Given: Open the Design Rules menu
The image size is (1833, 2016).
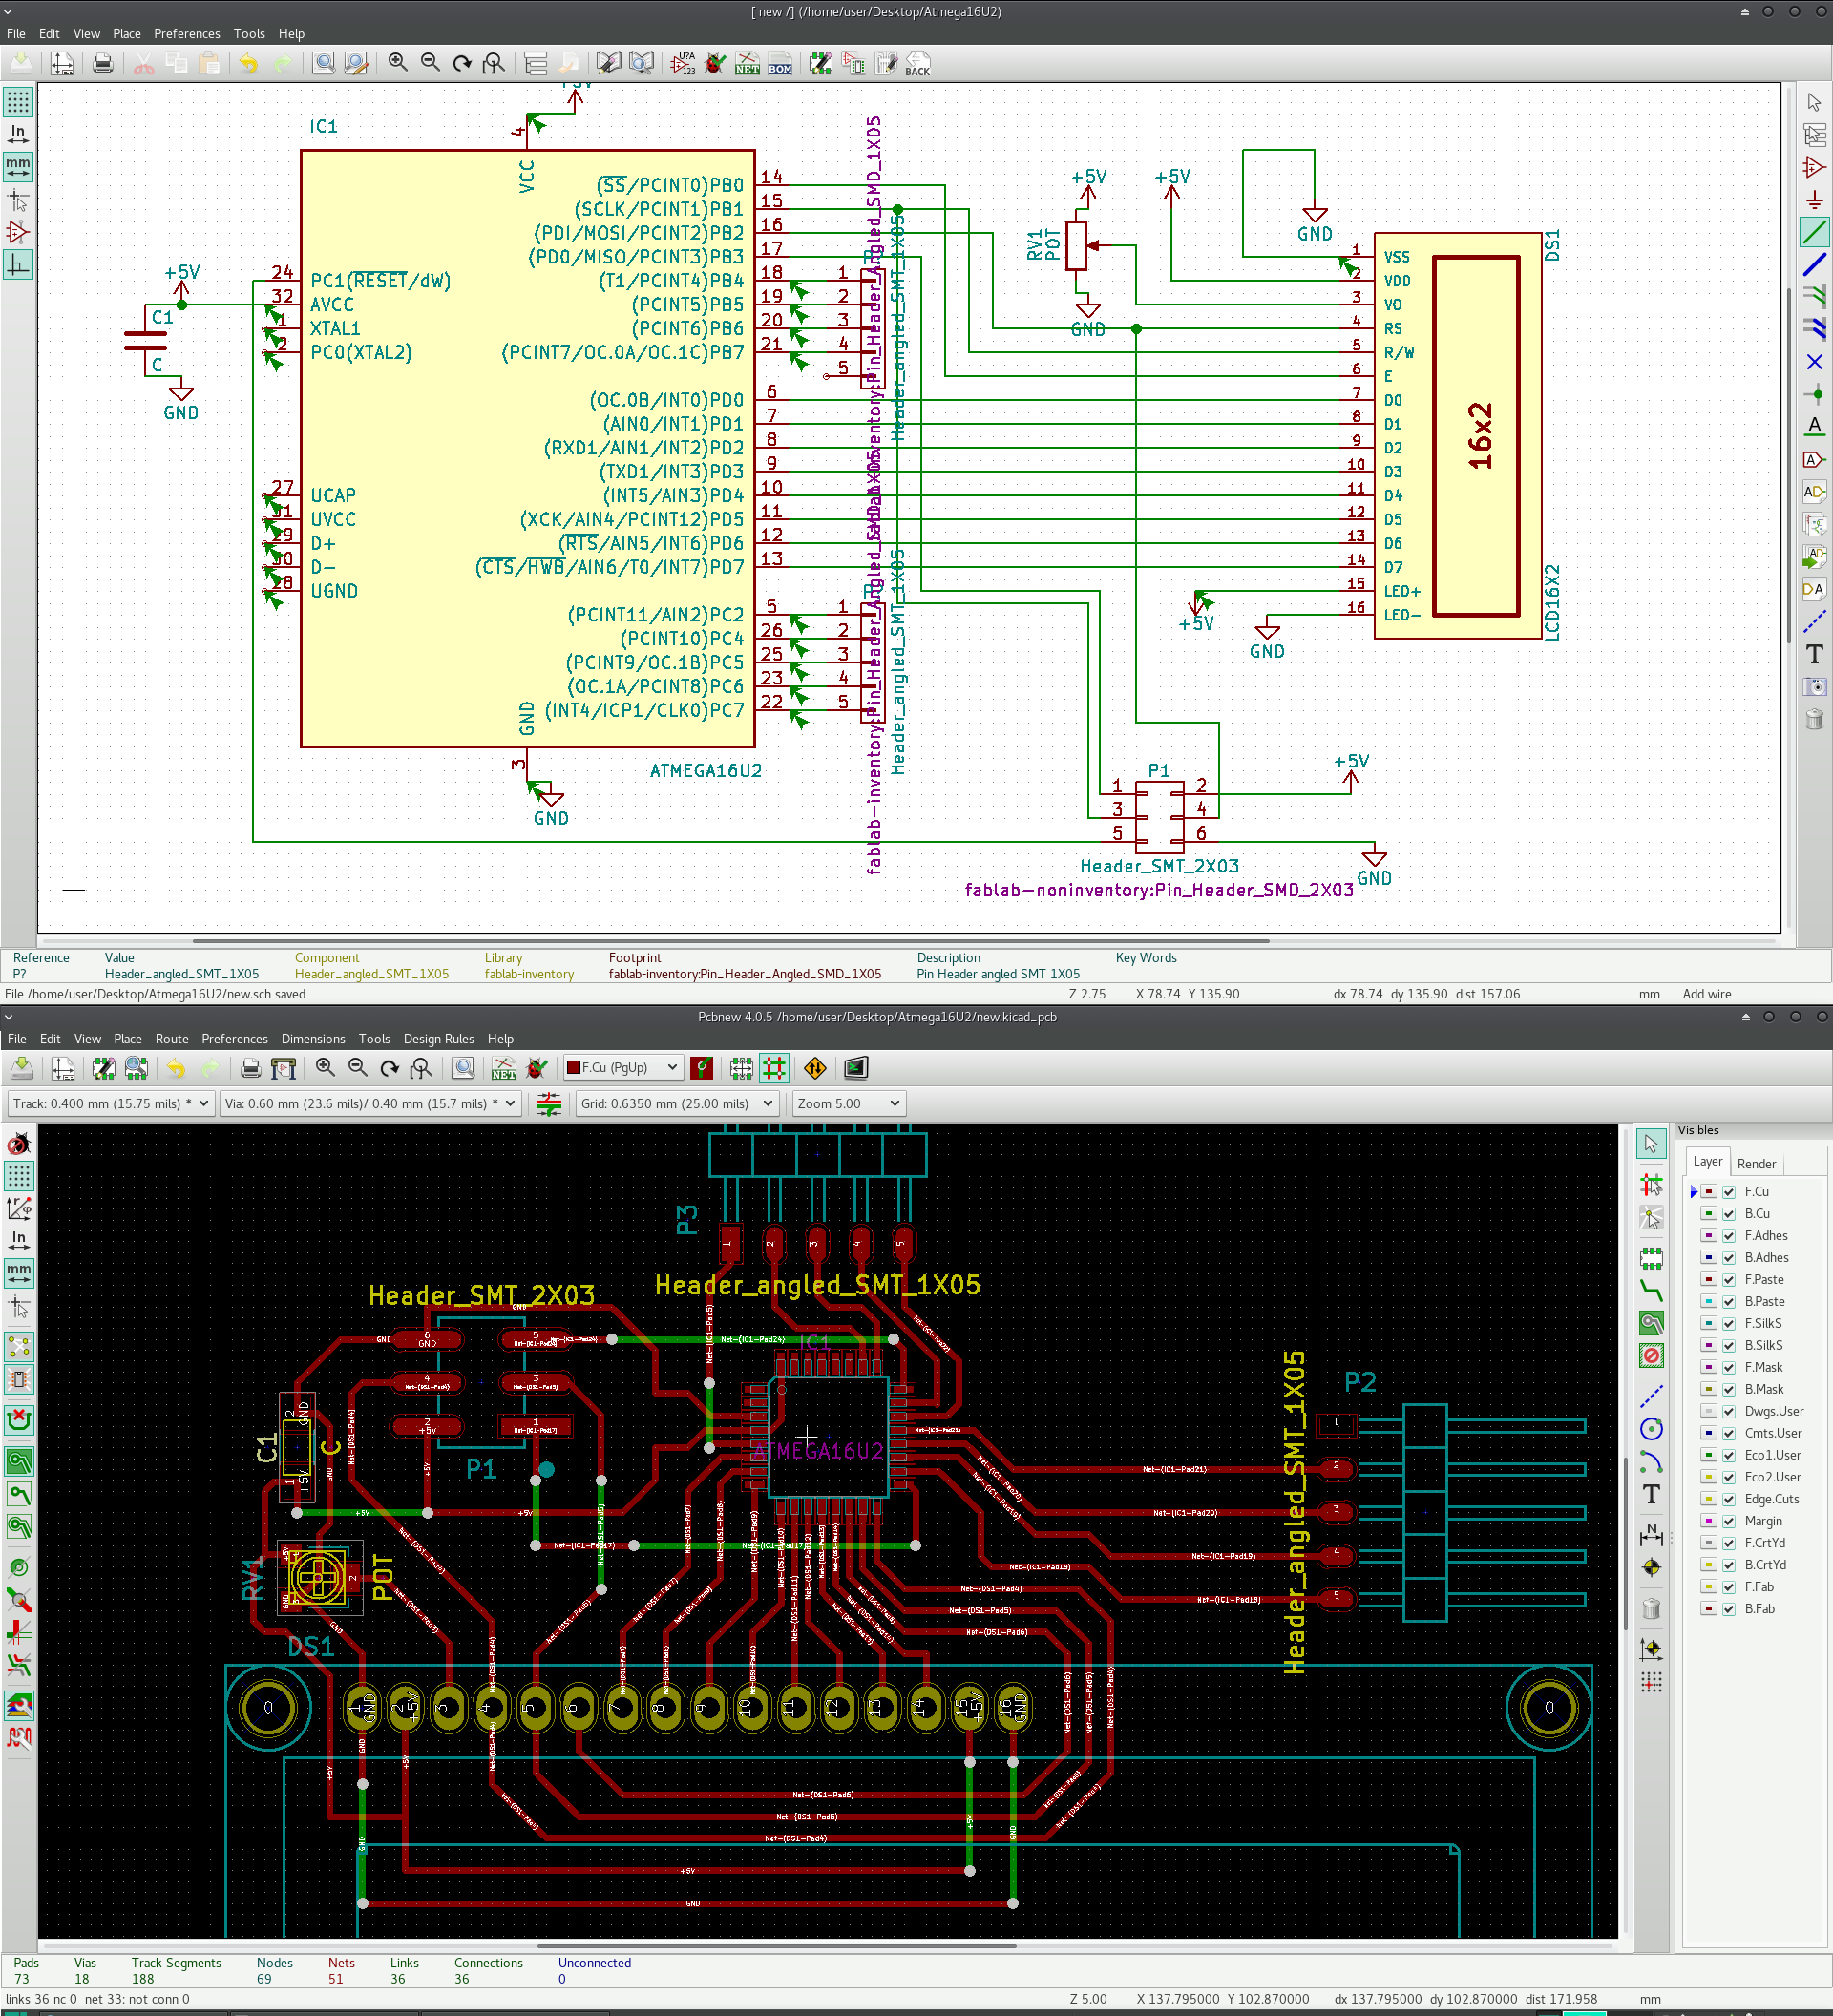Looking at the screenshot, I should 438,1039.
